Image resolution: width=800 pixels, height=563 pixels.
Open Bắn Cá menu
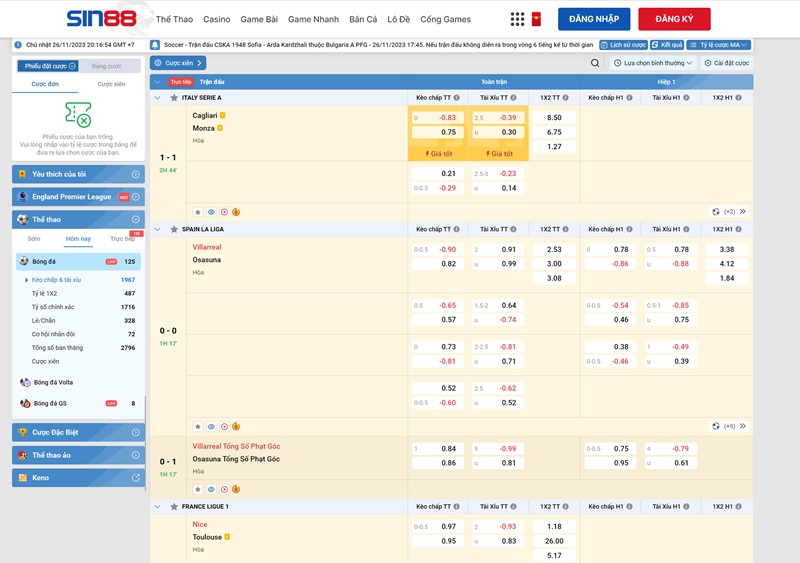point(363,19)
